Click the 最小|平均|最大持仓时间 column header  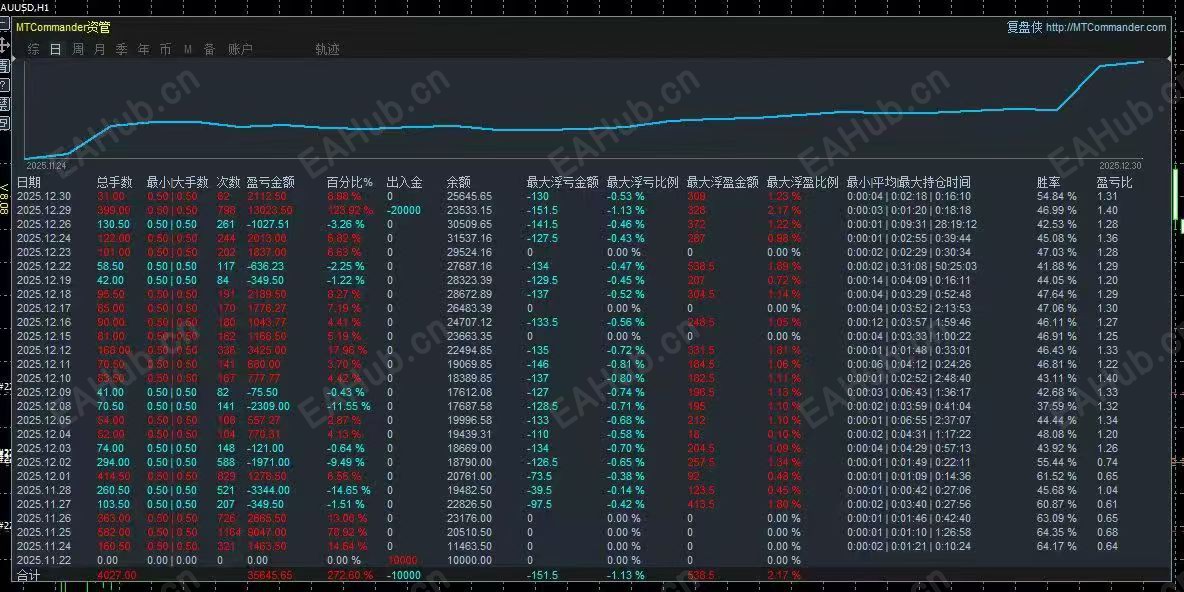pos(908,182)
